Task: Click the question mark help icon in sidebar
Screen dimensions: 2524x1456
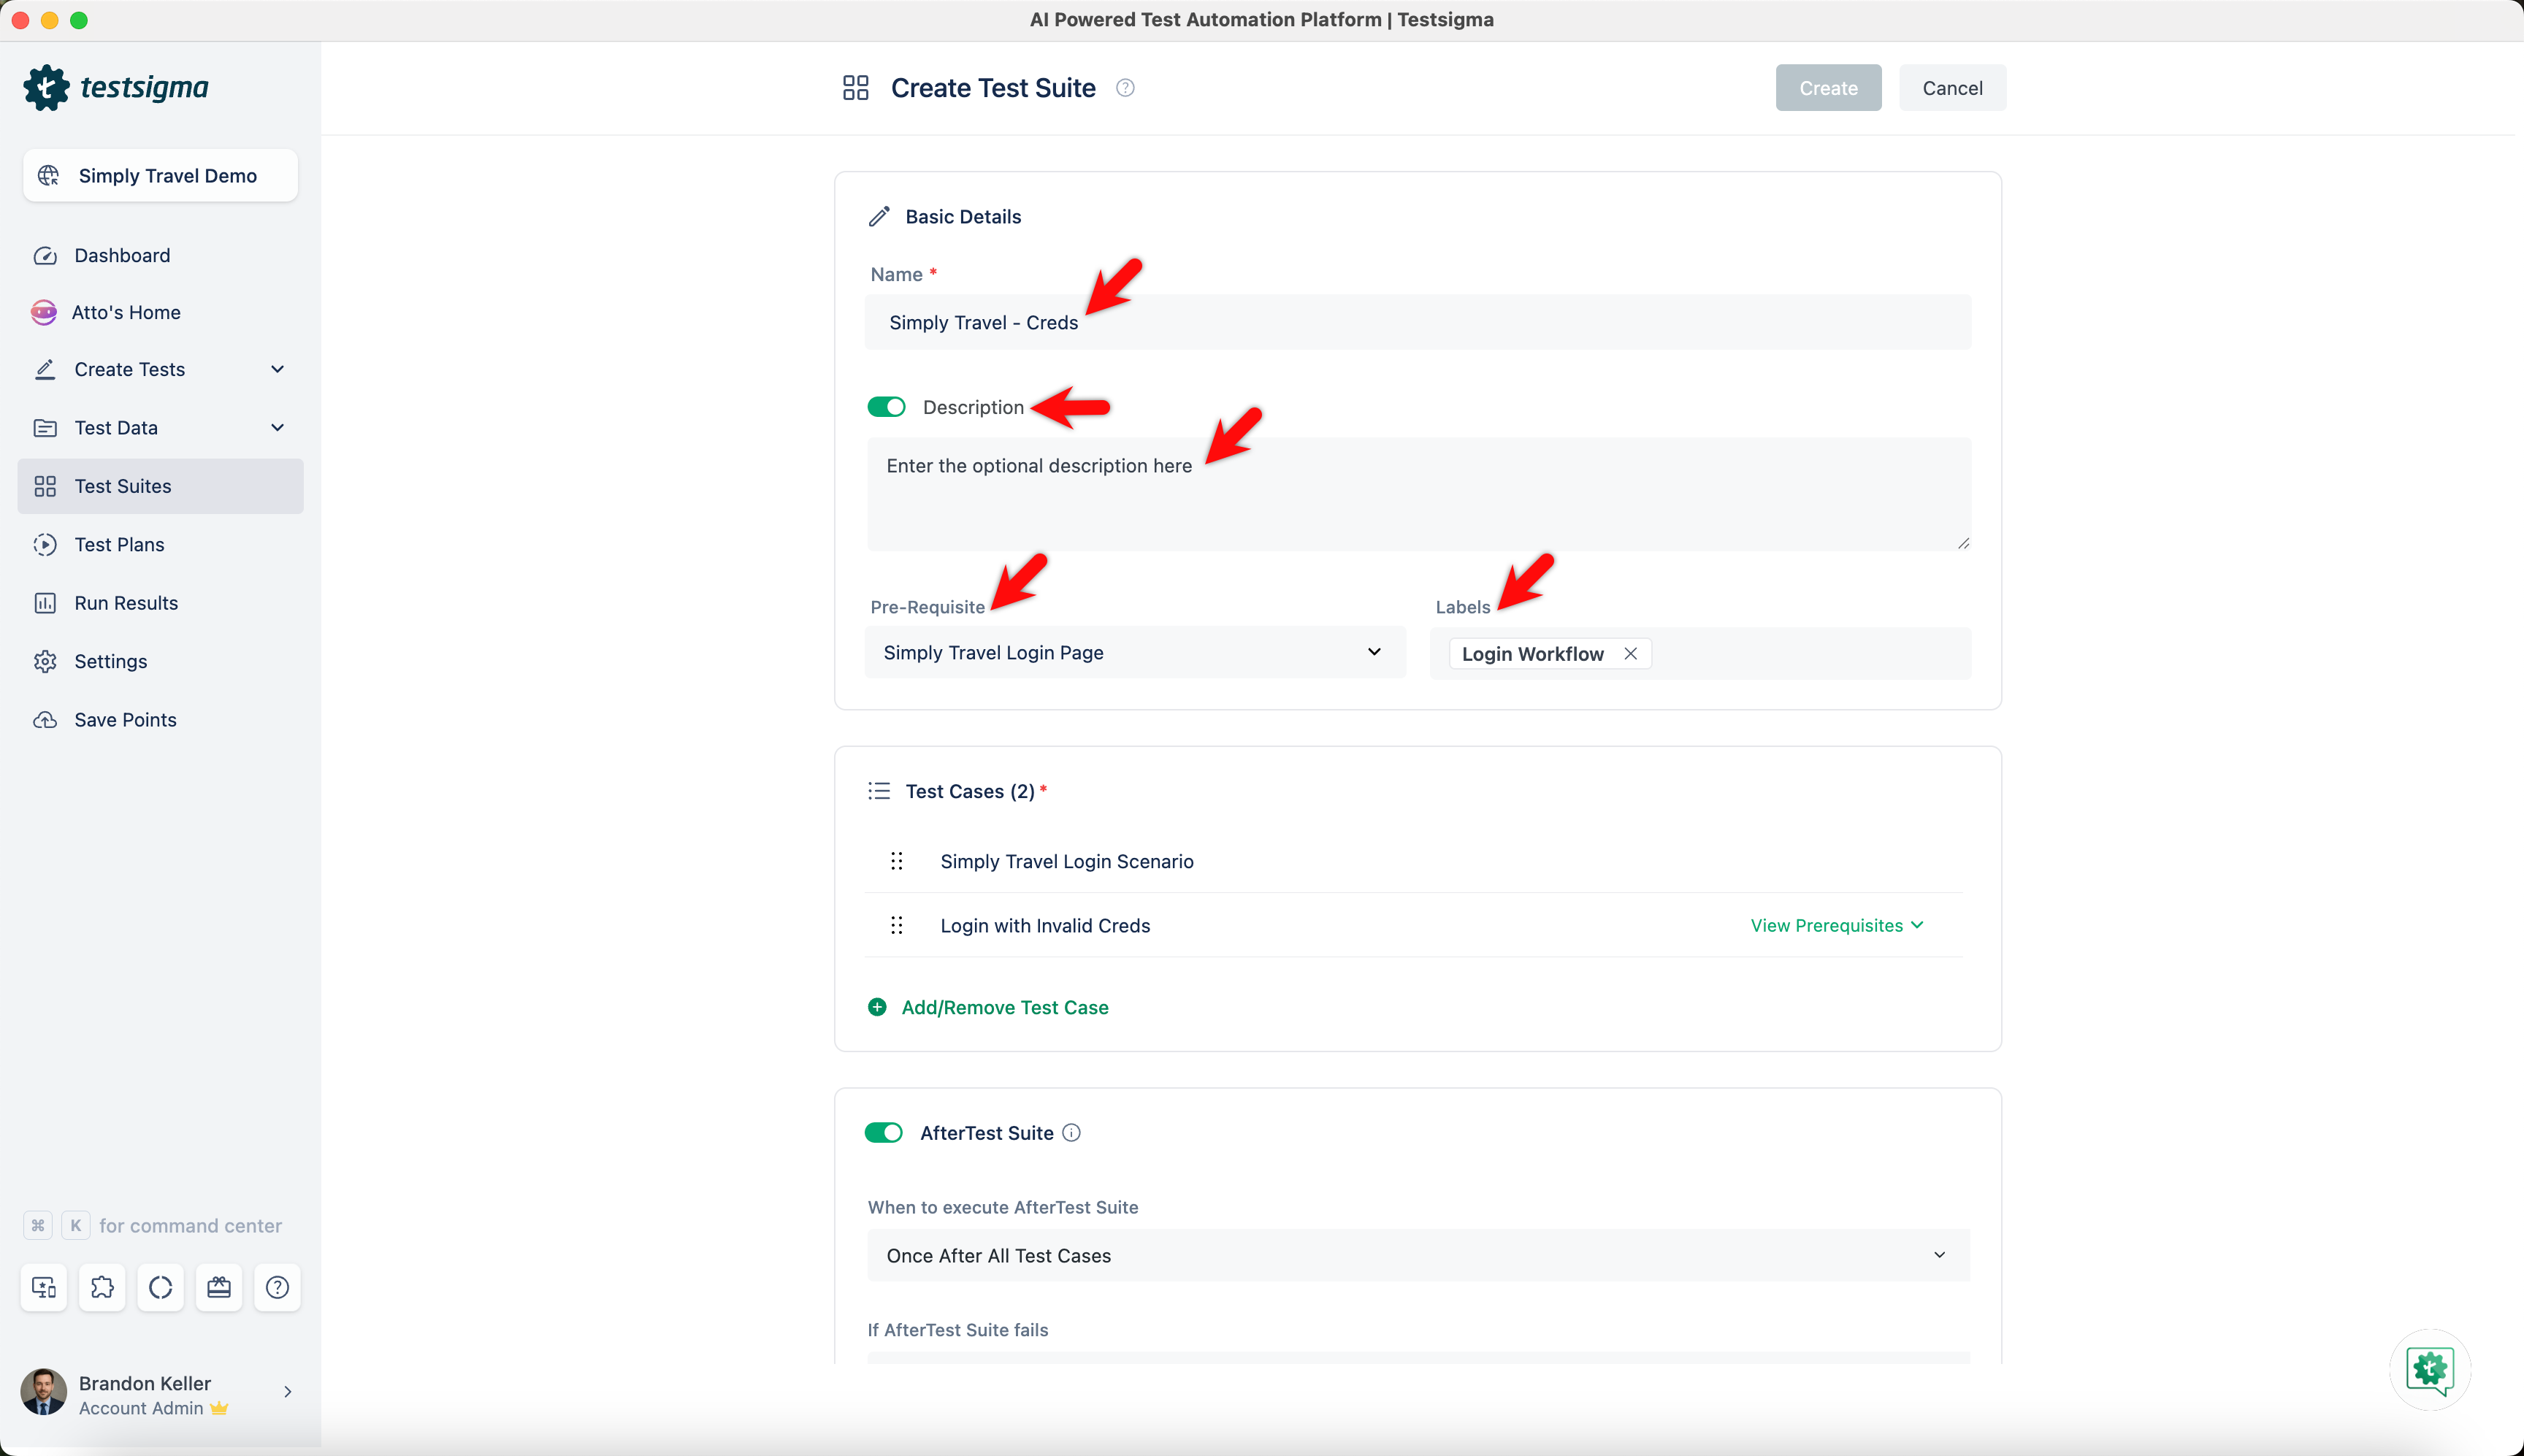Action: pos(277,1287)
